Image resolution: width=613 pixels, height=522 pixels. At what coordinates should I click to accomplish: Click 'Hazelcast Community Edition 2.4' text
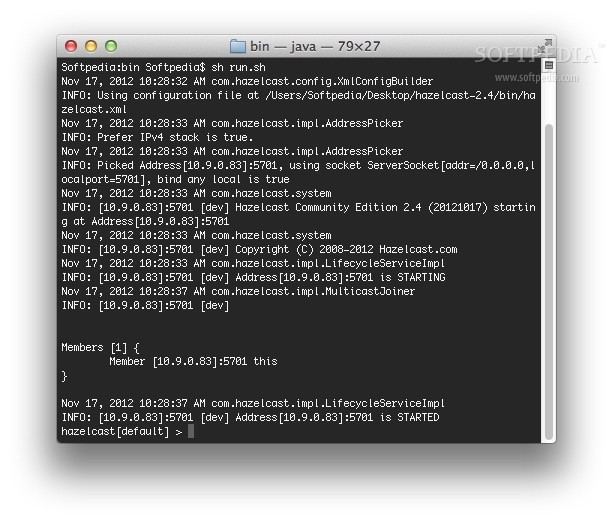pos(328,207)
